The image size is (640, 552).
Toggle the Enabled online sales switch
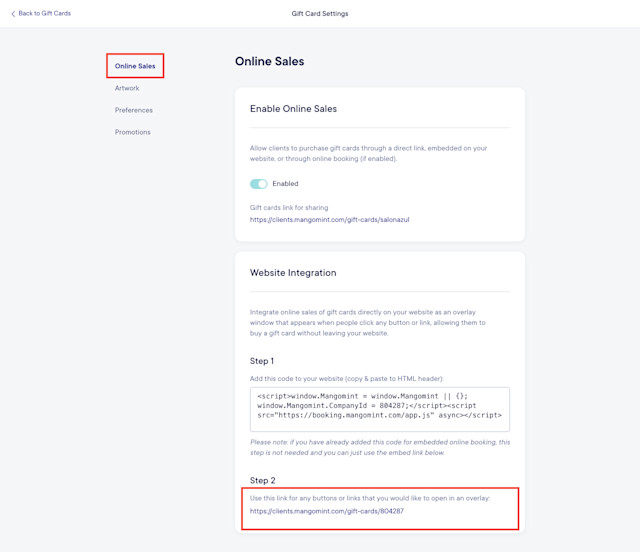tap(259, 184)
